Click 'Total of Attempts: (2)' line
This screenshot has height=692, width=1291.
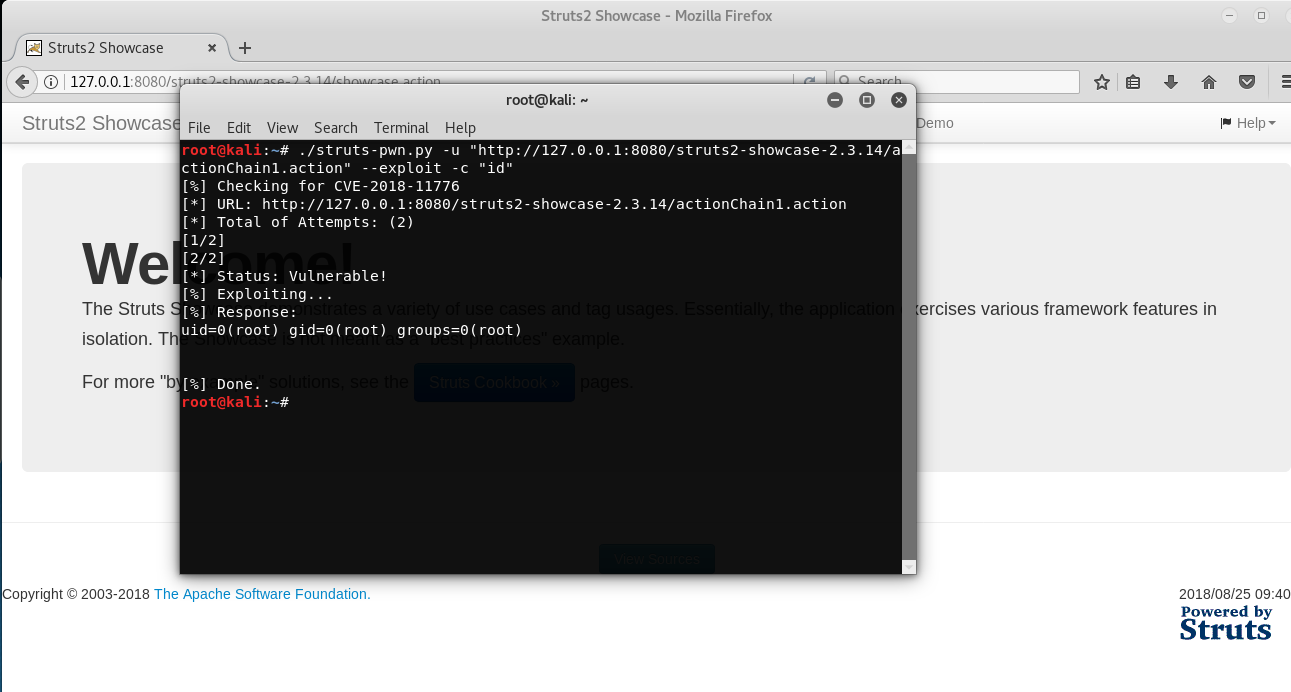pos(298,222)
